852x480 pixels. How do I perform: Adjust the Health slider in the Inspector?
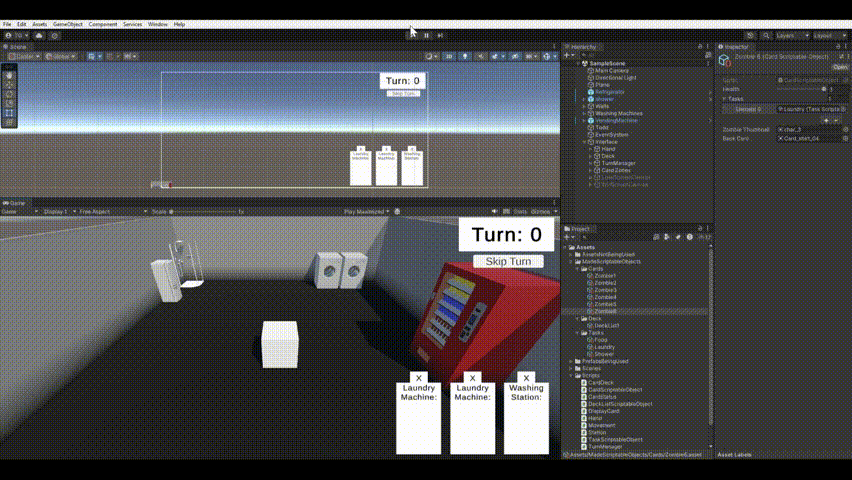click(x=801, y=89)
